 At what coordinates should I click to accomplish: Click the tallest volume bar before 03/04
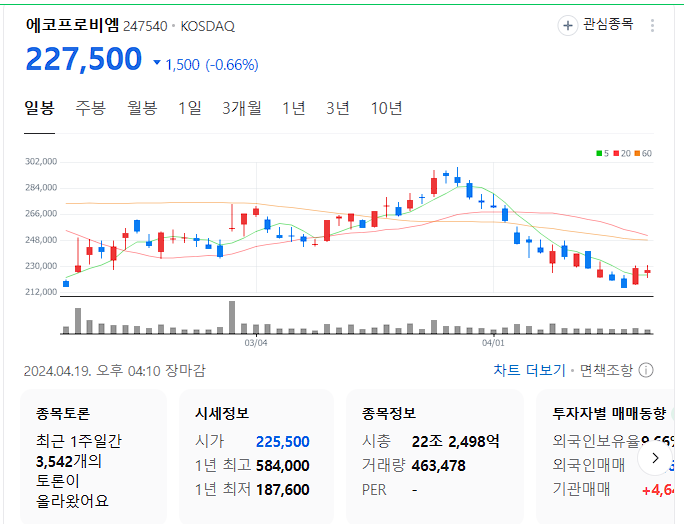232,317
